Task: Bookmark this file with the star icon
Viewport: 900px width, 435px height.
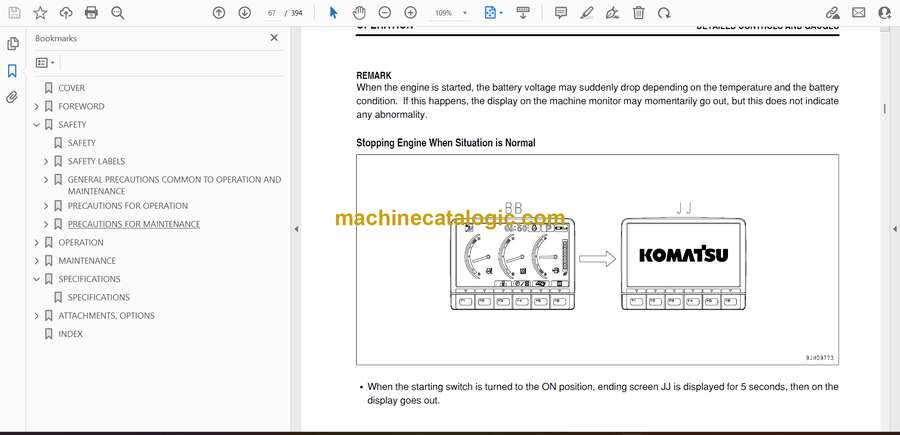Action: click(40, 13)
